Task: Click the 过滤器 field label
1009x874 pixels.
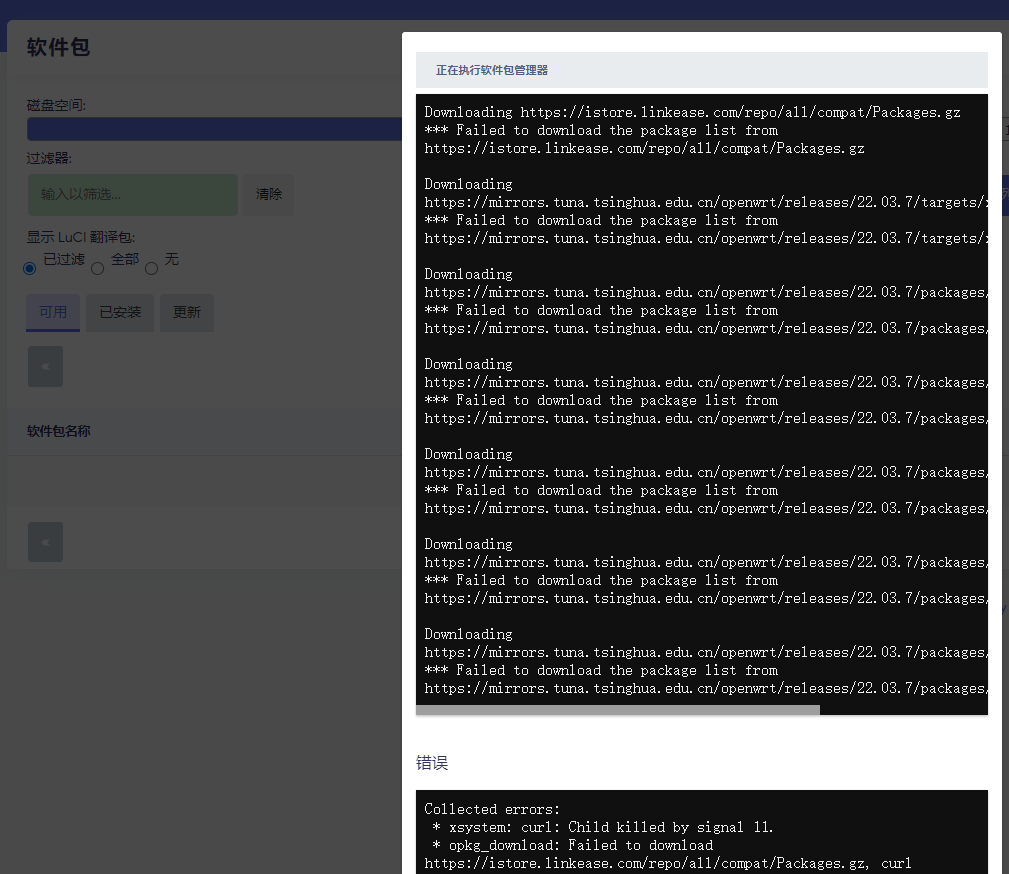Action: click(49, 158)
